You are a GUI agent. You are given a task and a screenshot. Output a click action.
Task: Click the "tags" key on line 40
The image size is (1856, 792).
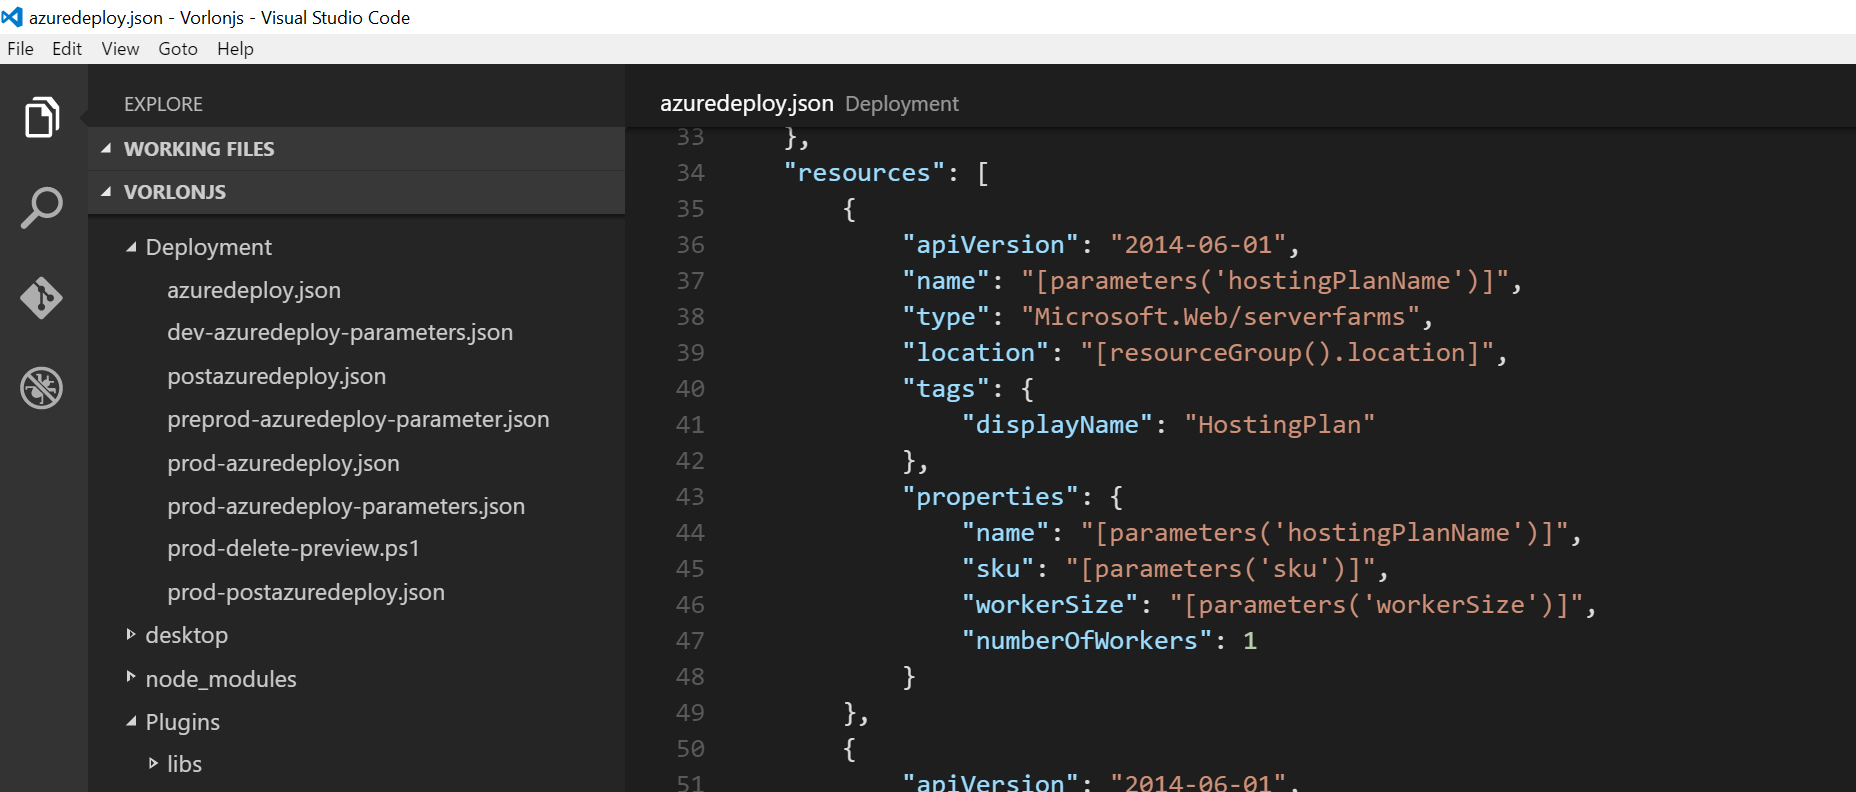(x=945, y=389)
